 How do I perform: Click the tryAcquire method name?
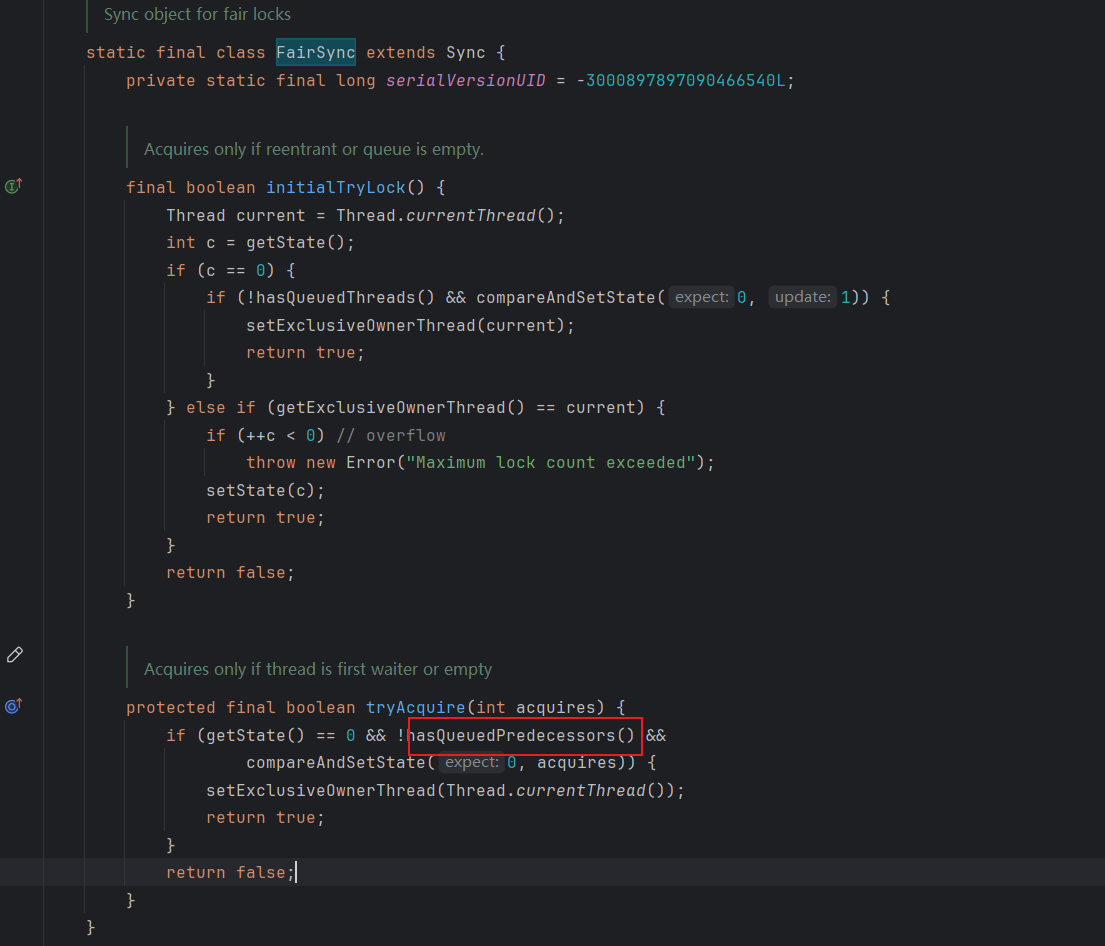(416, 708)
